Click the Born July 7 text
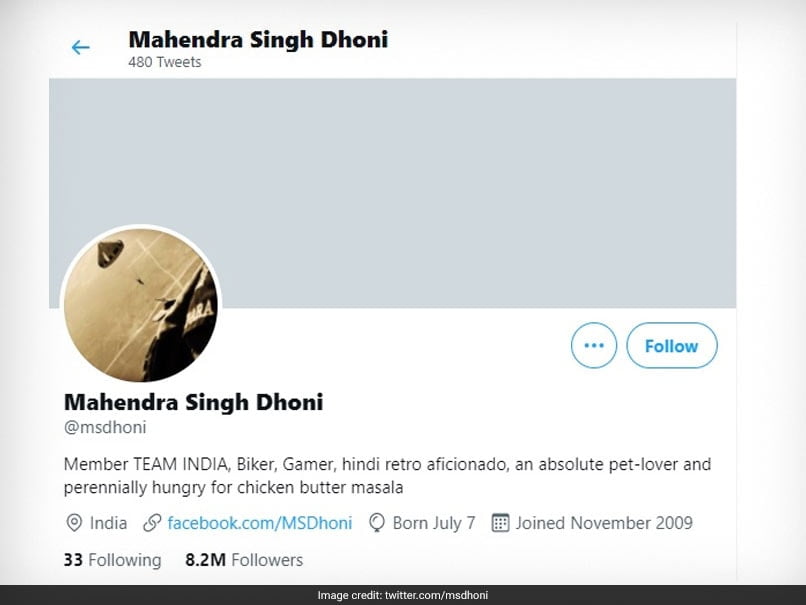 click(x=434, y=523)
